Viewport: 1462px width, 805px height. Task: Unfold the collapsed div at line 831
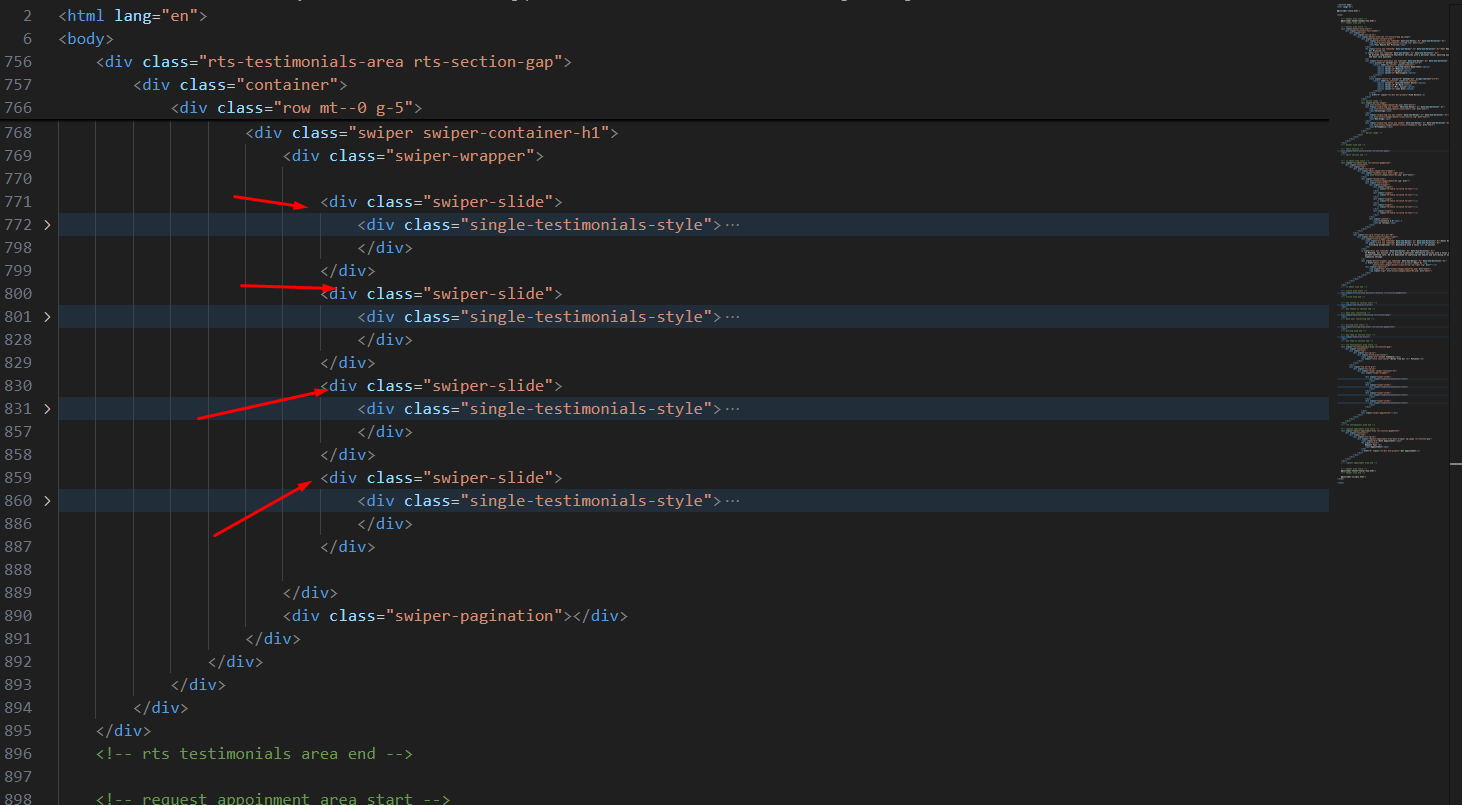47,409
